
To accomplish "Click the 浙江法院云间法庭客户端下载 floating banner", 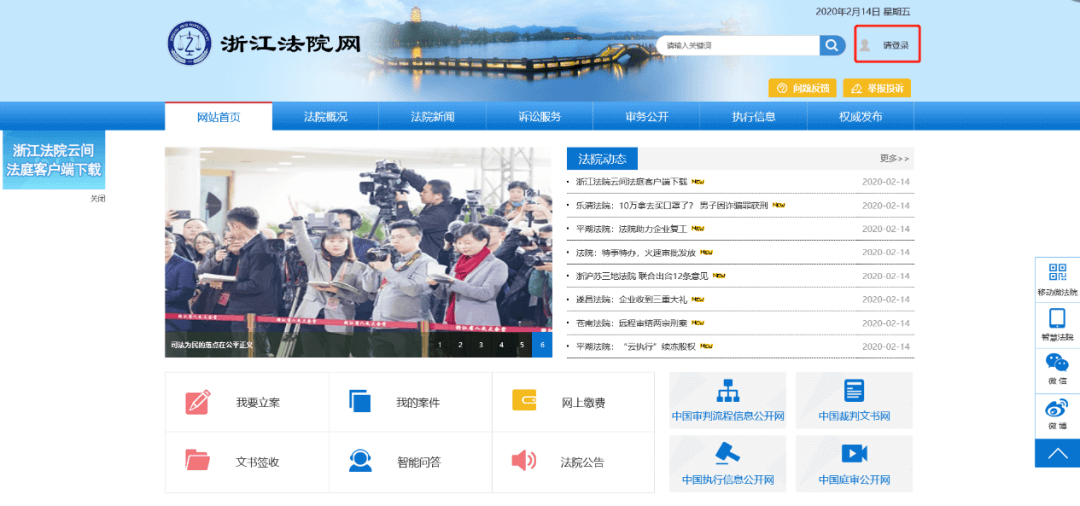I will click(54, 160).
